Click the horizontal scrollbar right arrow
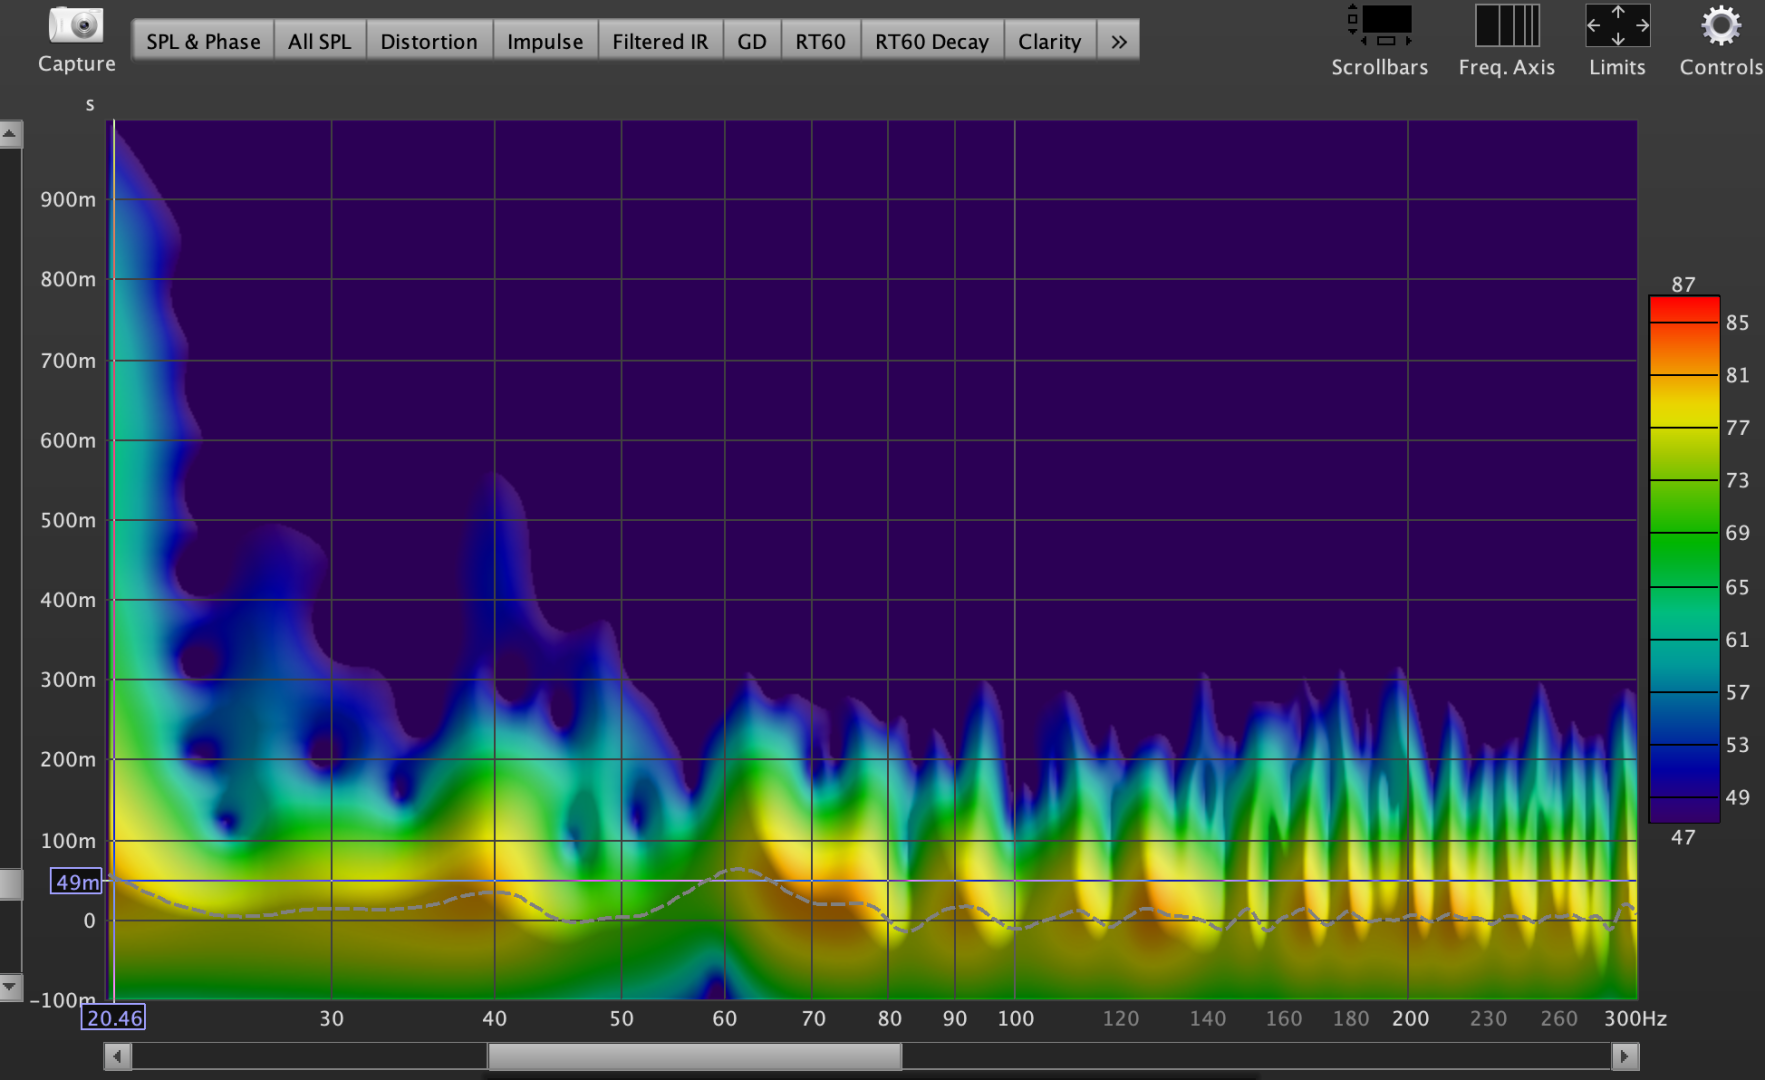The height and width of the screenshot is (1080, 1765). pos(1625,1056)
